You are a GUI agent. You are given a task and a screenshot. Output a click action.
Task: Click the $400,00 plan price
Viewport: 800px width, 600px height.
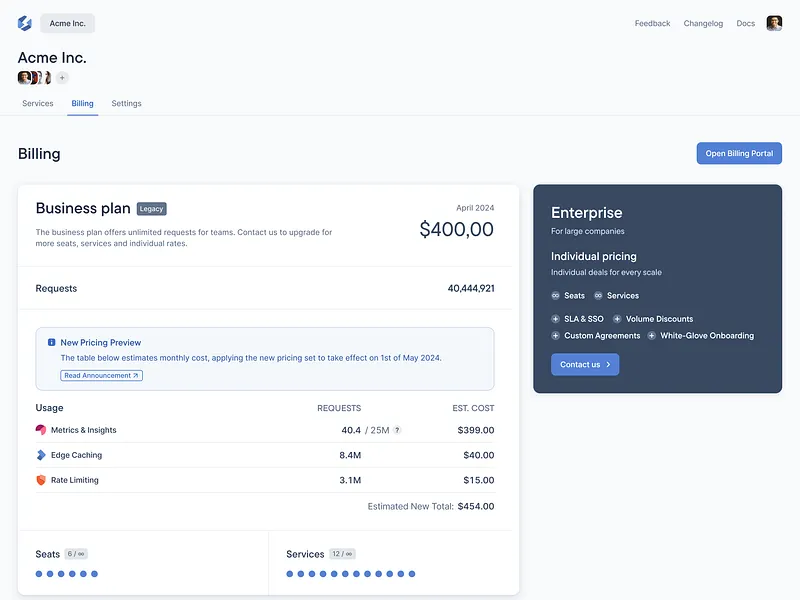(457, 230)
